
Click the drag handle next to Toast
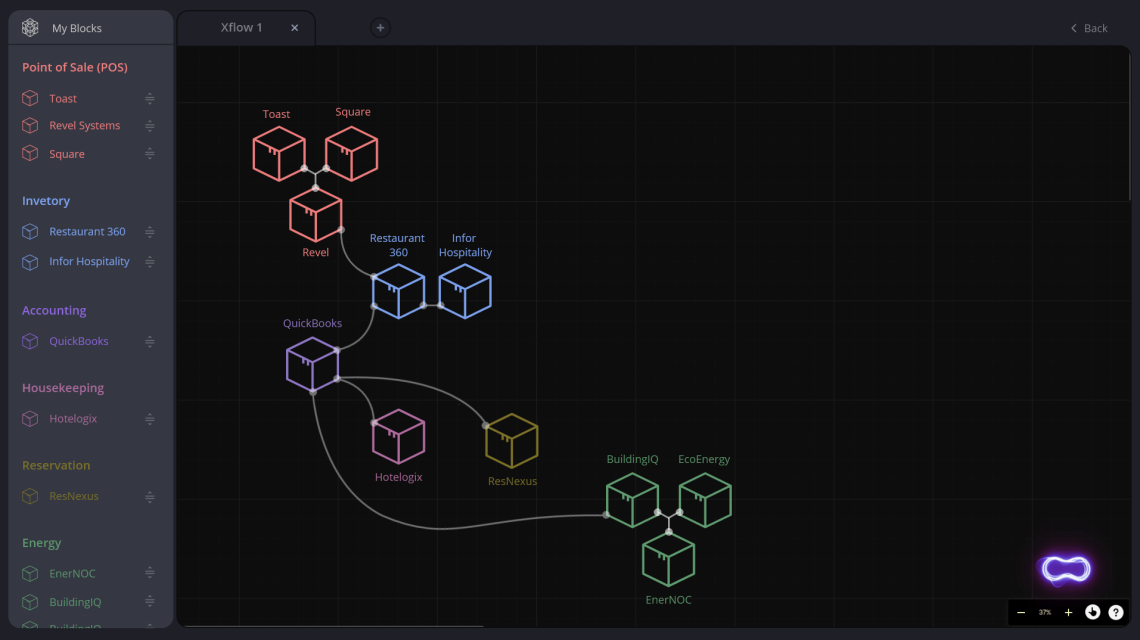[x=149, y=98]
